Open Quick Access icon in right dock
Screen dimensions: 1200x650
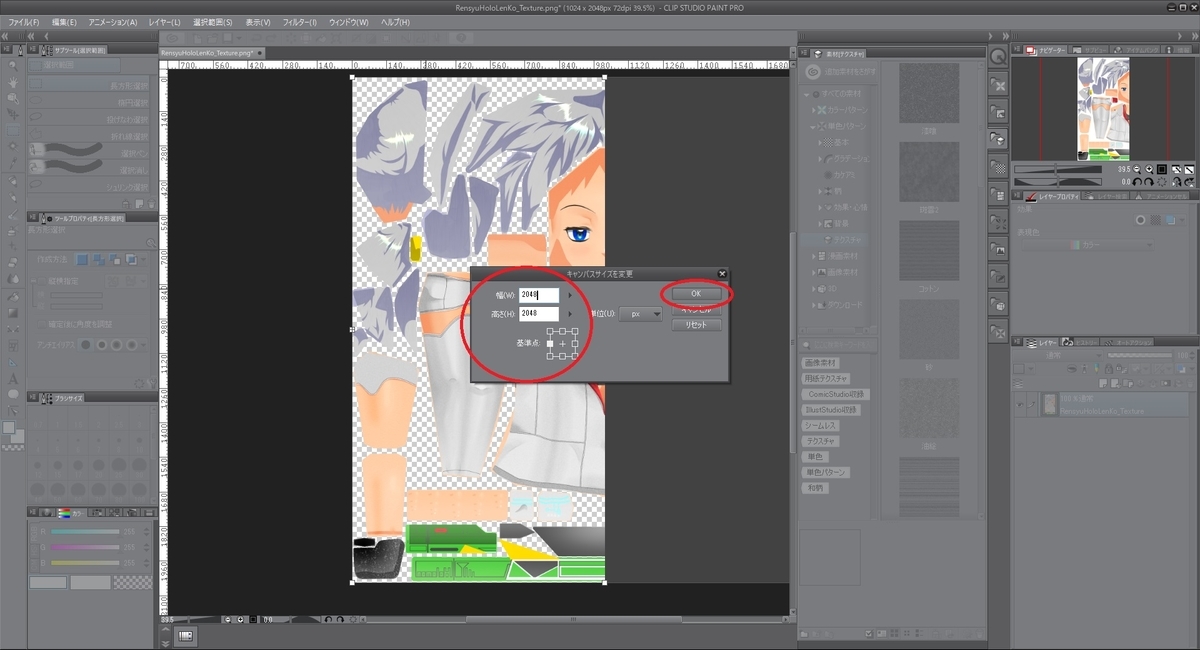(998, 57)
